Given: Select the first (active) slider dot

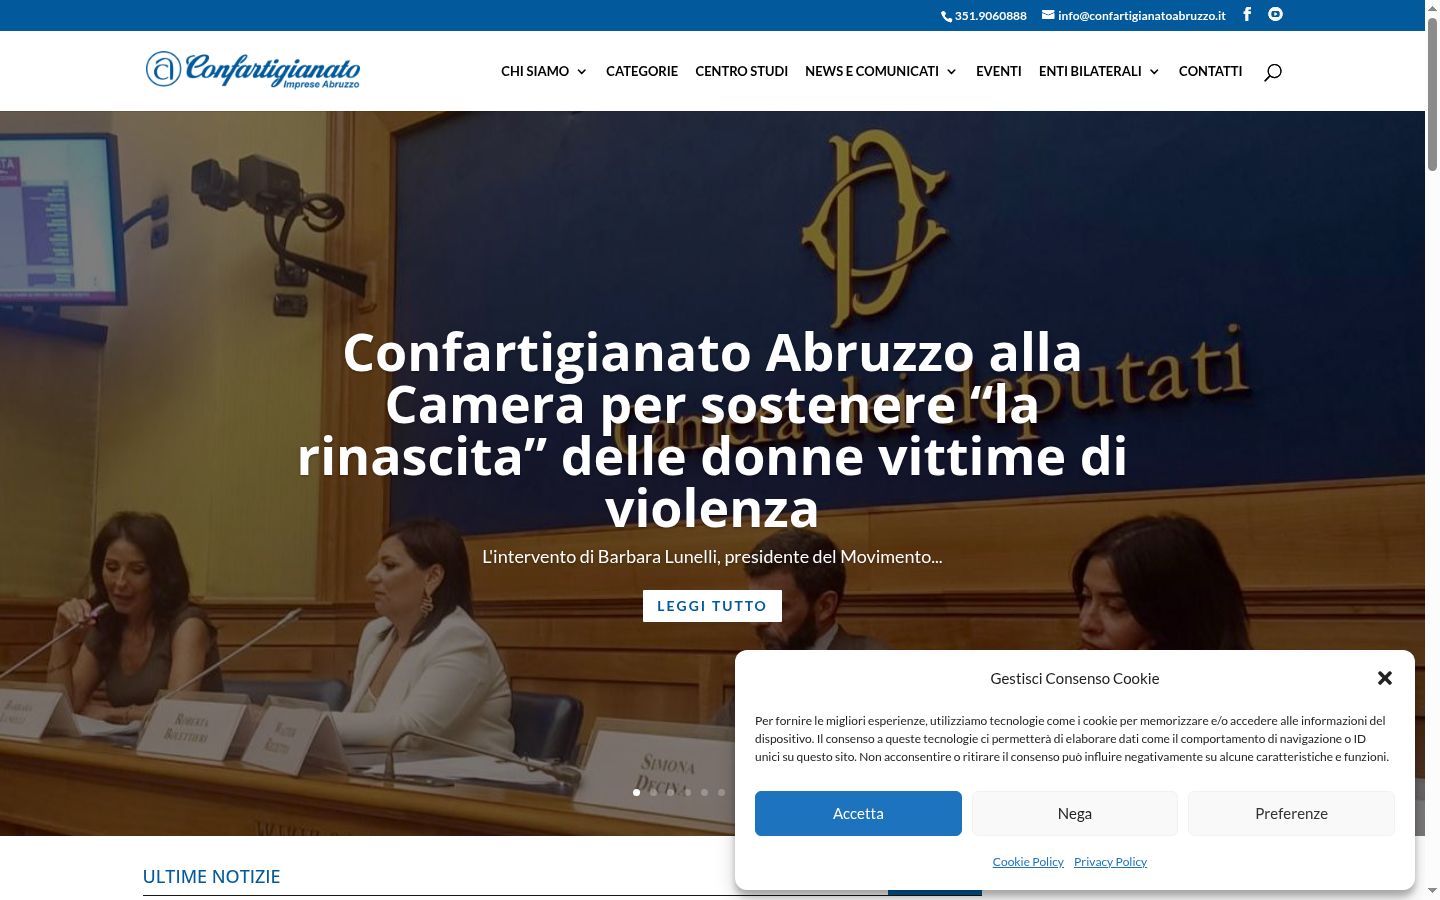Looking at the screenshot, I should [x=636, y=792].
